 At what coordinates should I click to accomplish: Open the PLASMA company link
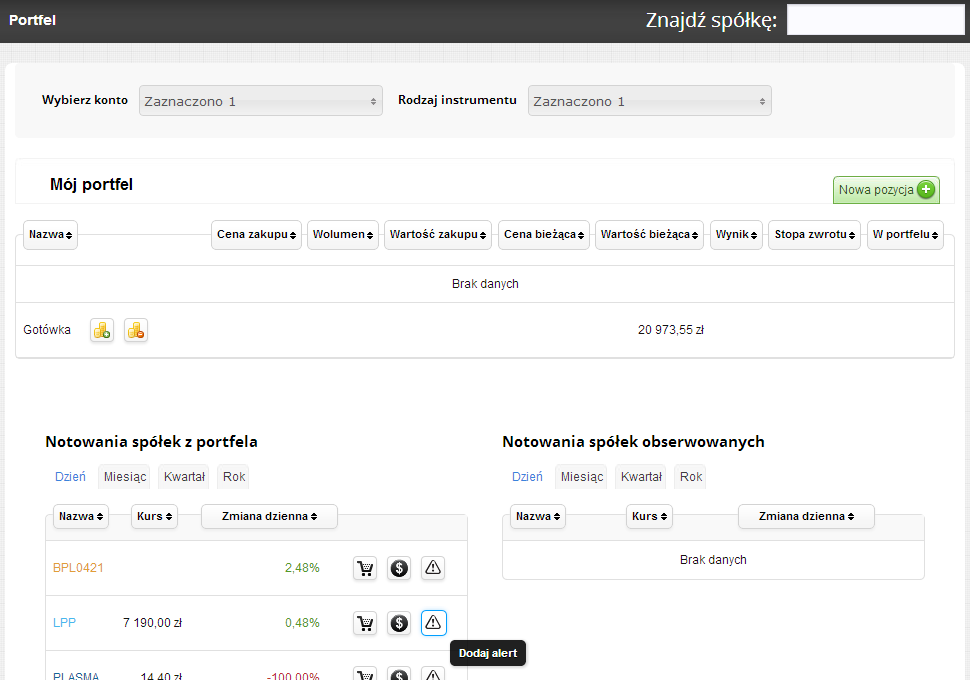click(x=76, y=676)
